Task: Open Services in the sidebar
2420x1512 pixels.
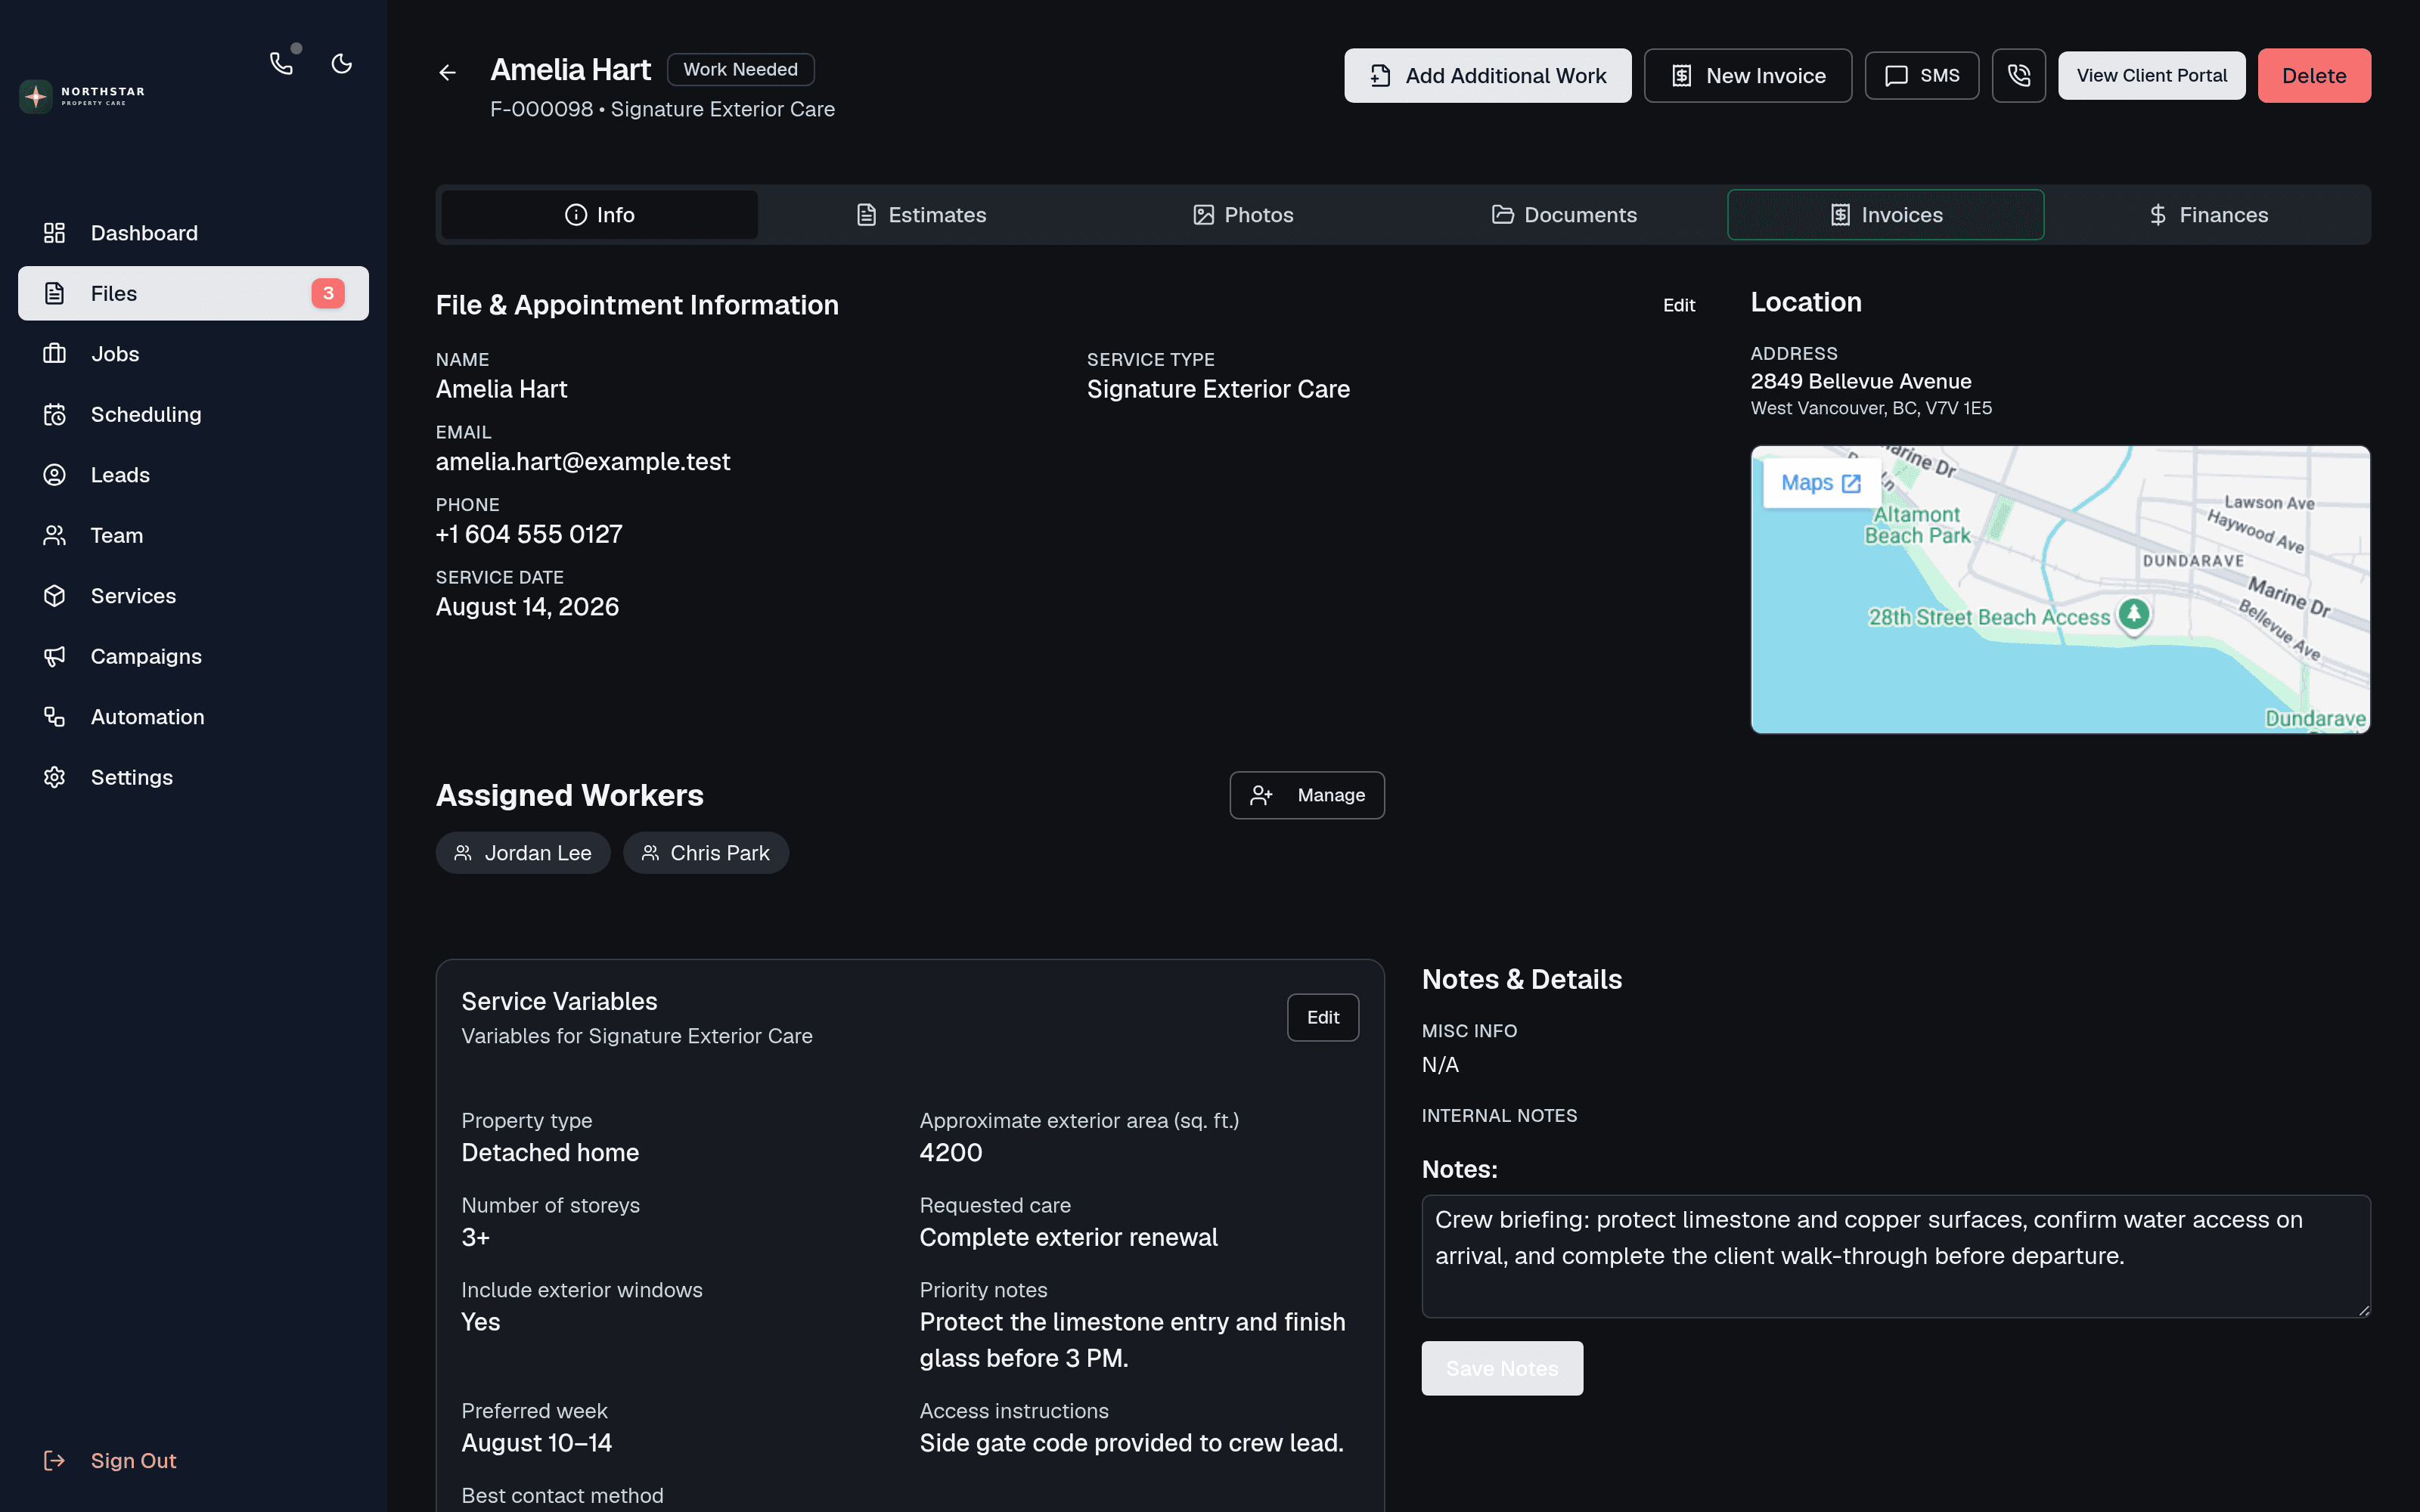Action: coord(193,596)
